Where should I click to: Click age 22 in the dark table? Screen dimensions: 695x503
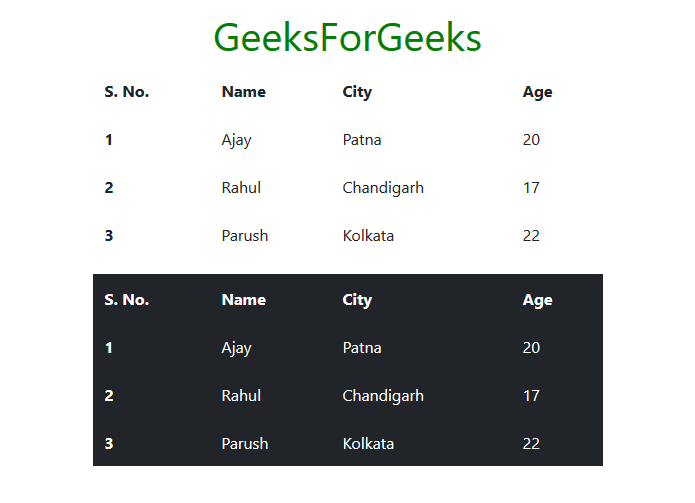531,444
